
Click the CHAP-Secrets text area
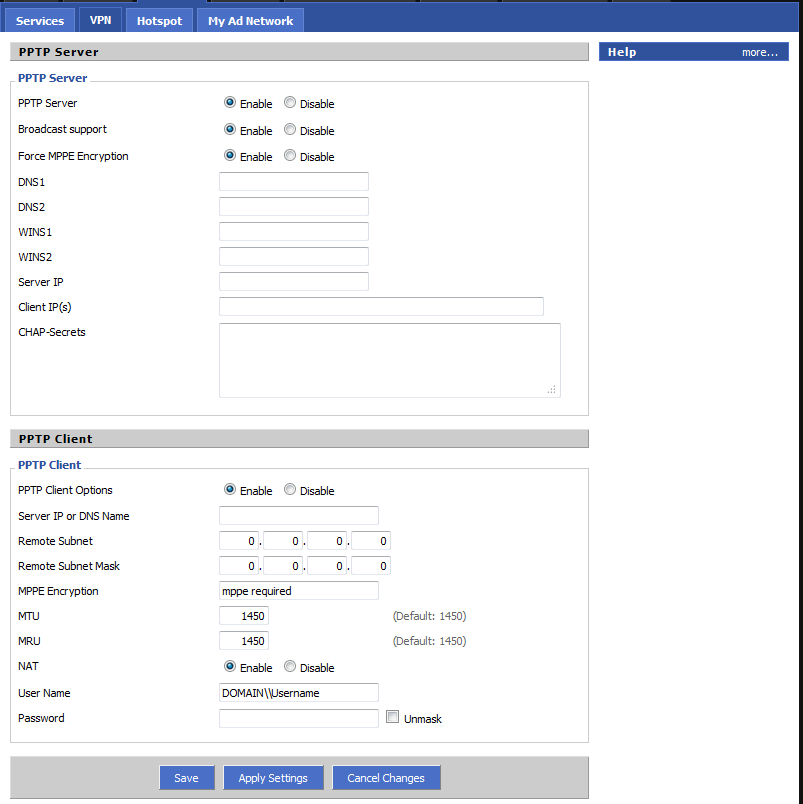[388, 360]
